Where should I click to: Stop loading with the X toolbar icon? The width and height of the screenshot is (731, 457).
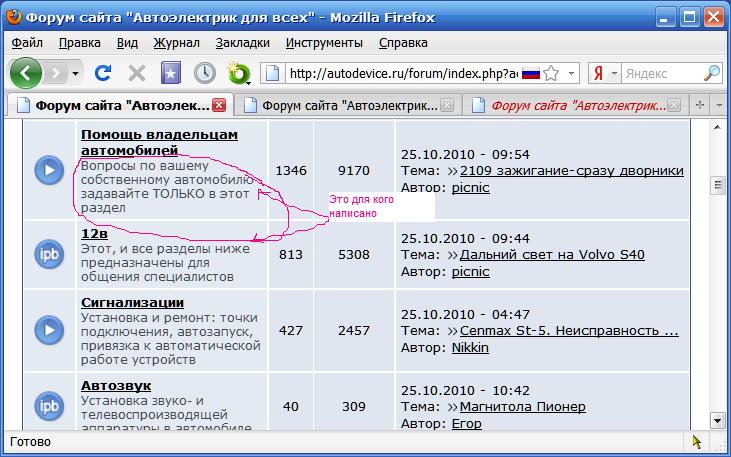[x=137, y=73]
